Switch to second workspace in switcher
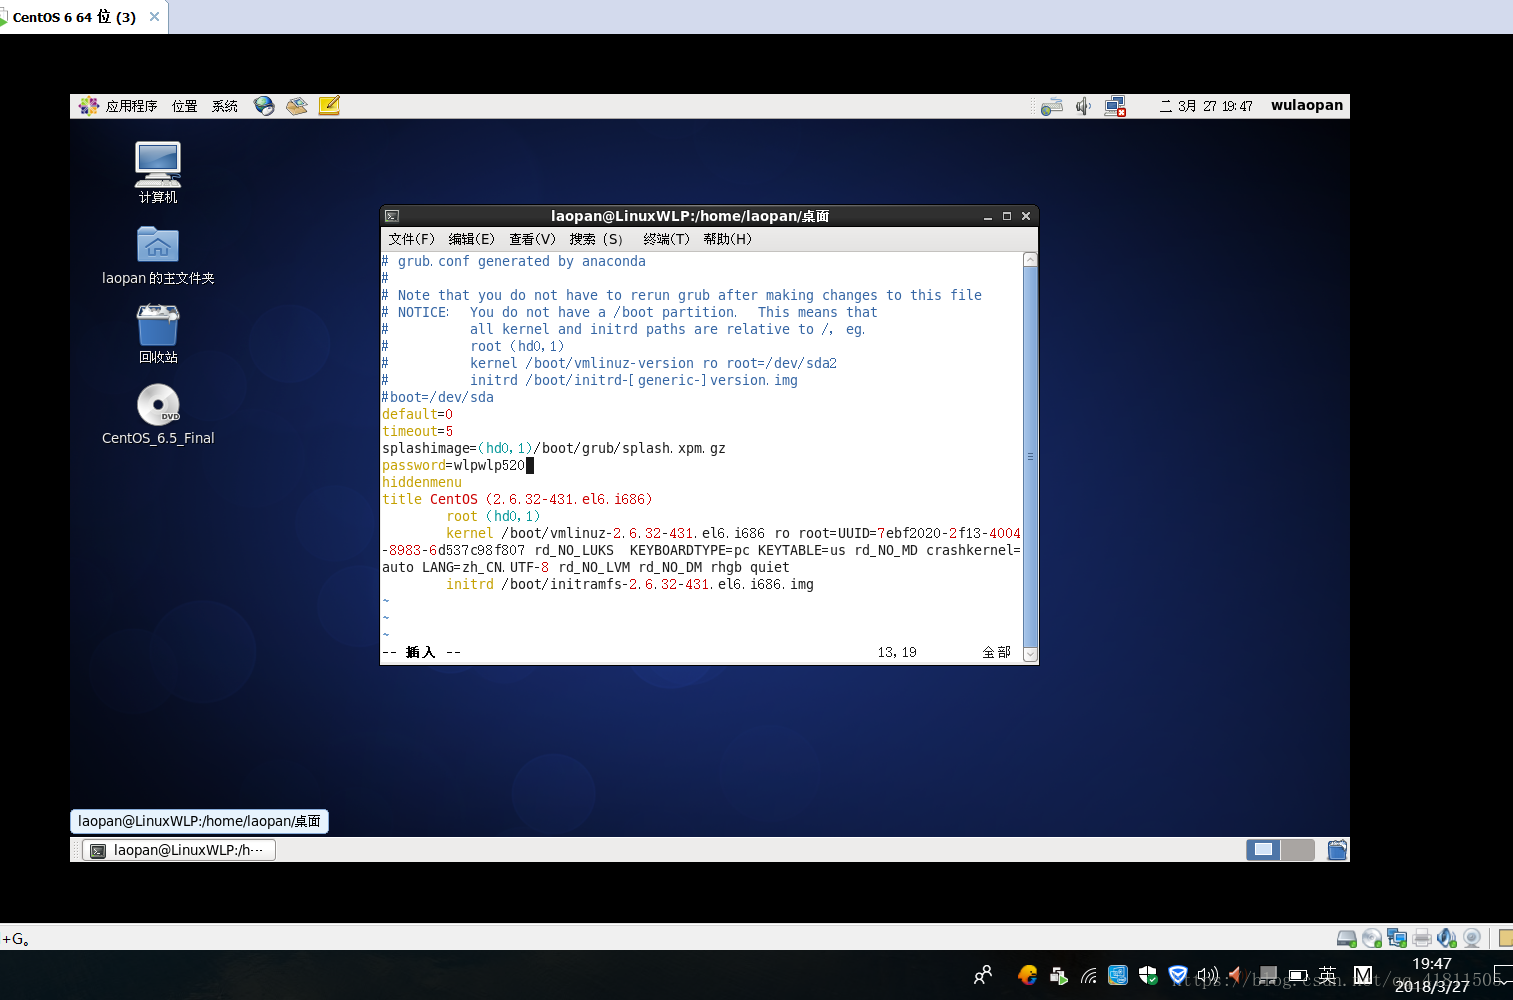The height and width of the screenshot is (1000, 1513). click(1298, 850)
